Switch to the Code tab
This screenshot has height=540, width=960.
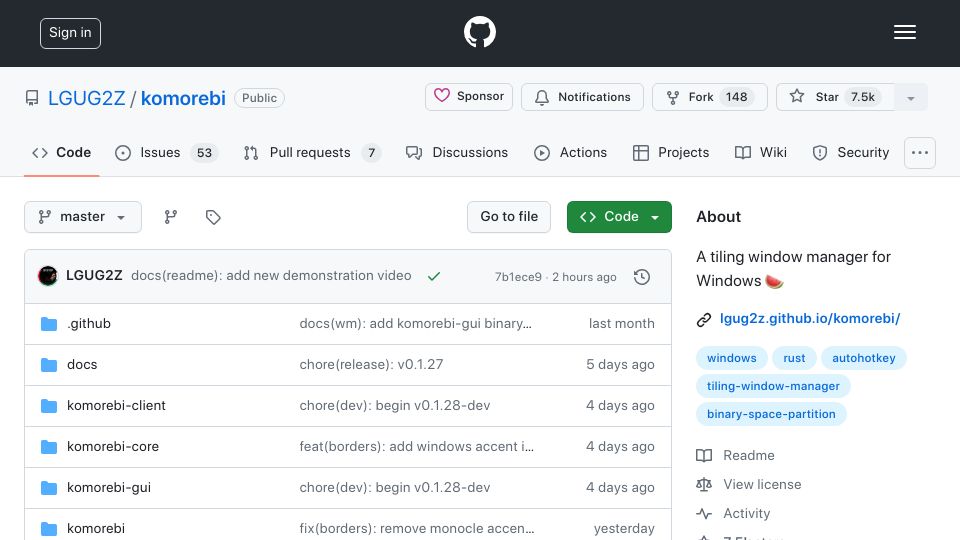coord(61,152)
